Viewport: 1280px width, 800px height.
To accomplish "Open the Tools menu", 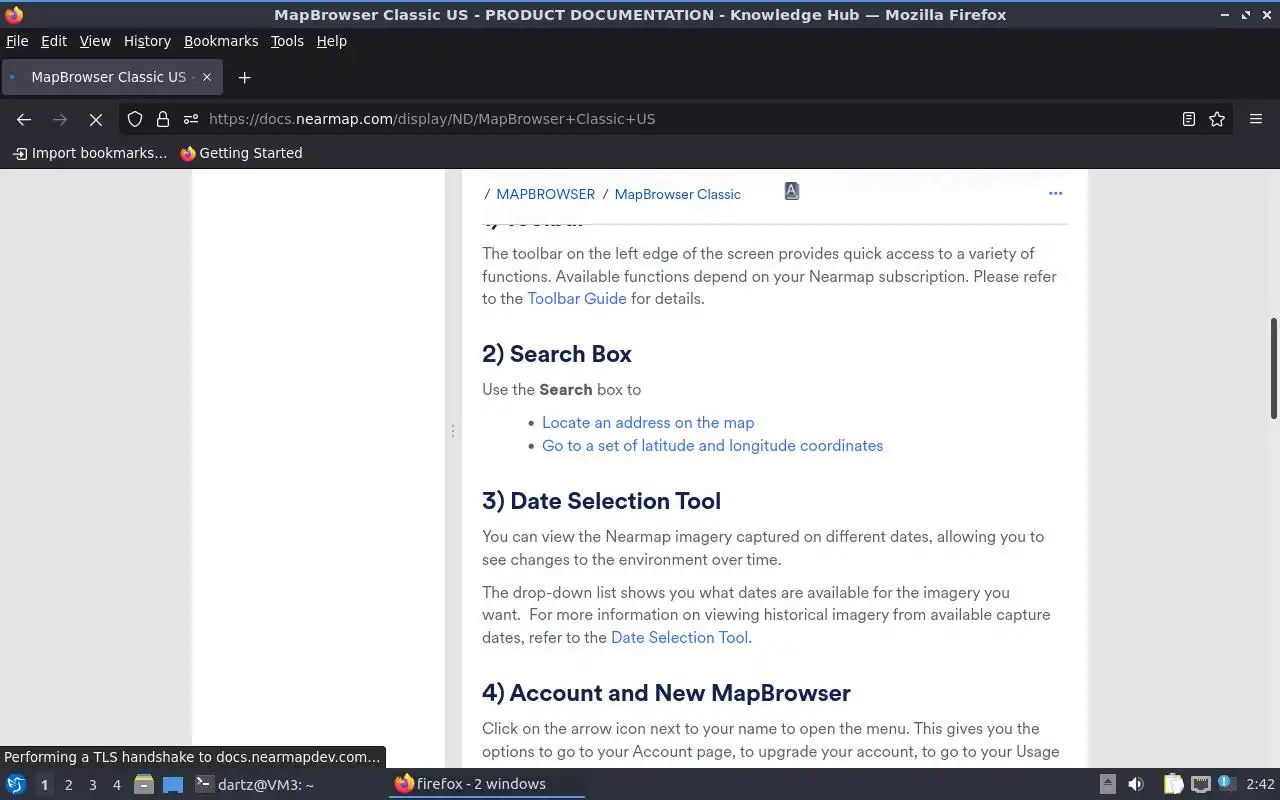I will coord(287,41).
